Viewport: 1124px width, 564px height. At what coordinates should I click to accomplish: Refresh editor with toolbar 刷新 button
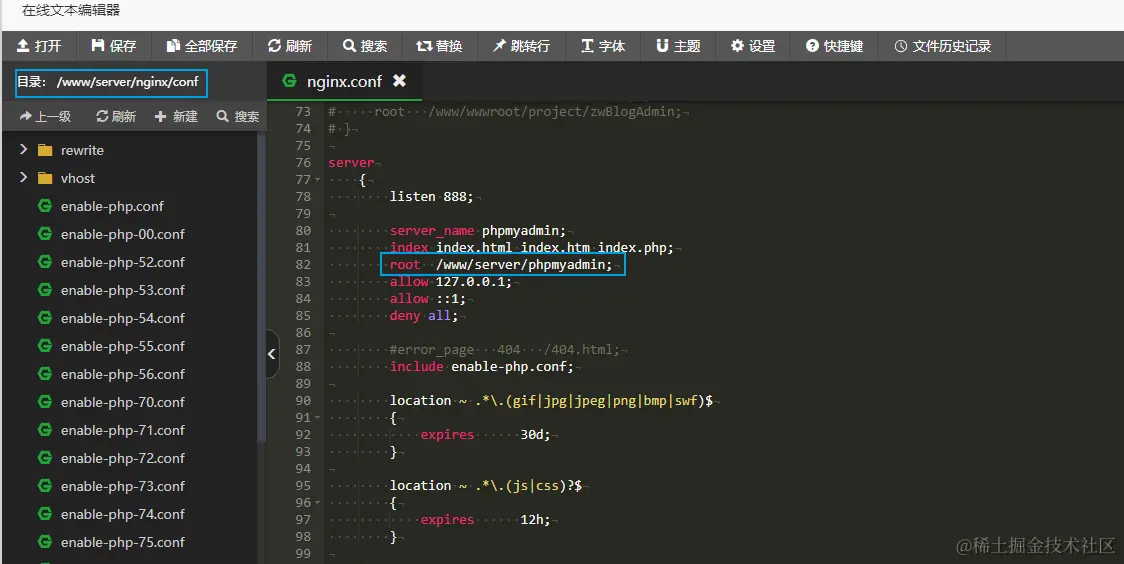290,46
